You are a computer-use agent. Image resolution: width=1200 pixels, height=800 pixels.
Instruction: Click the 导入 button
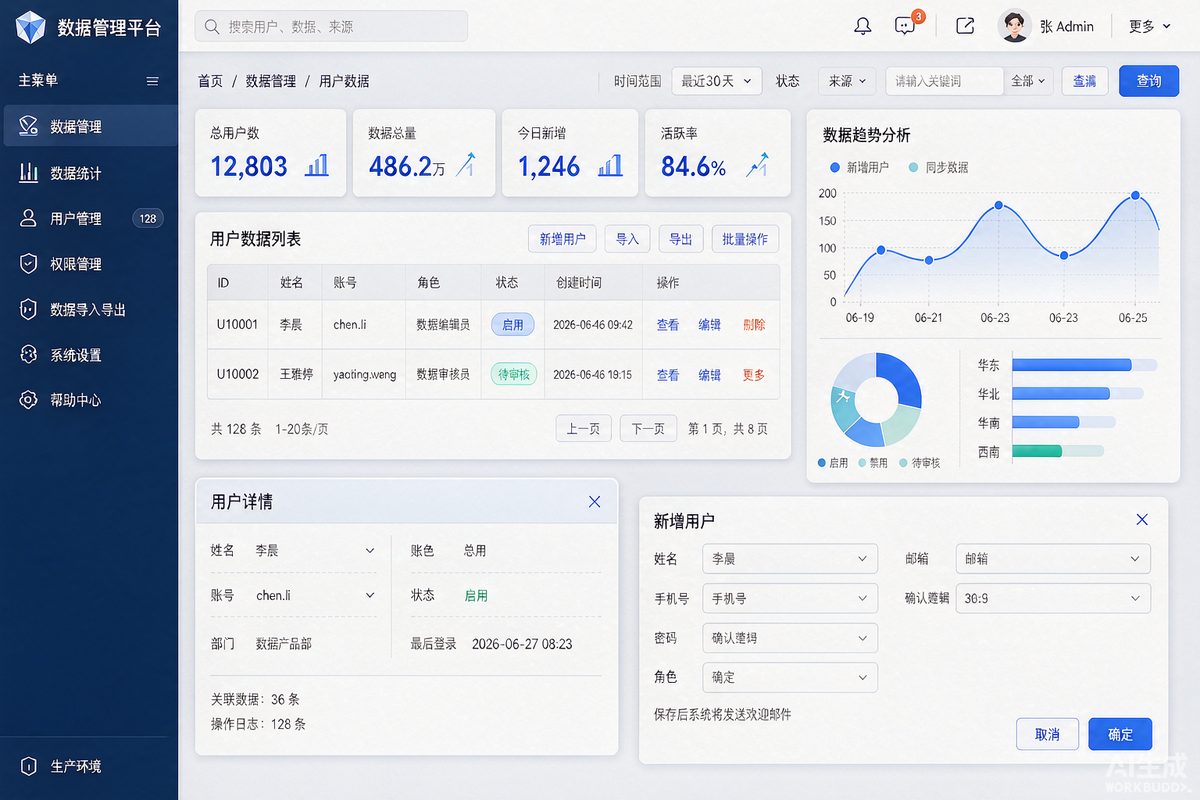pos(627,239)
